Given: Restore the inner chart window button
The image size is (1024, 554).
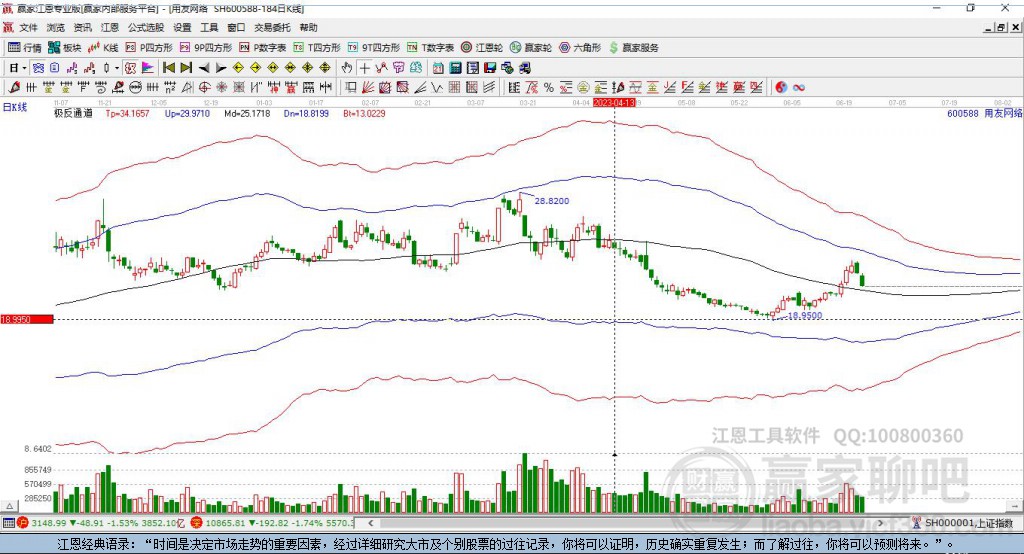Looking at the screenshot, I should coord(1001,27).
